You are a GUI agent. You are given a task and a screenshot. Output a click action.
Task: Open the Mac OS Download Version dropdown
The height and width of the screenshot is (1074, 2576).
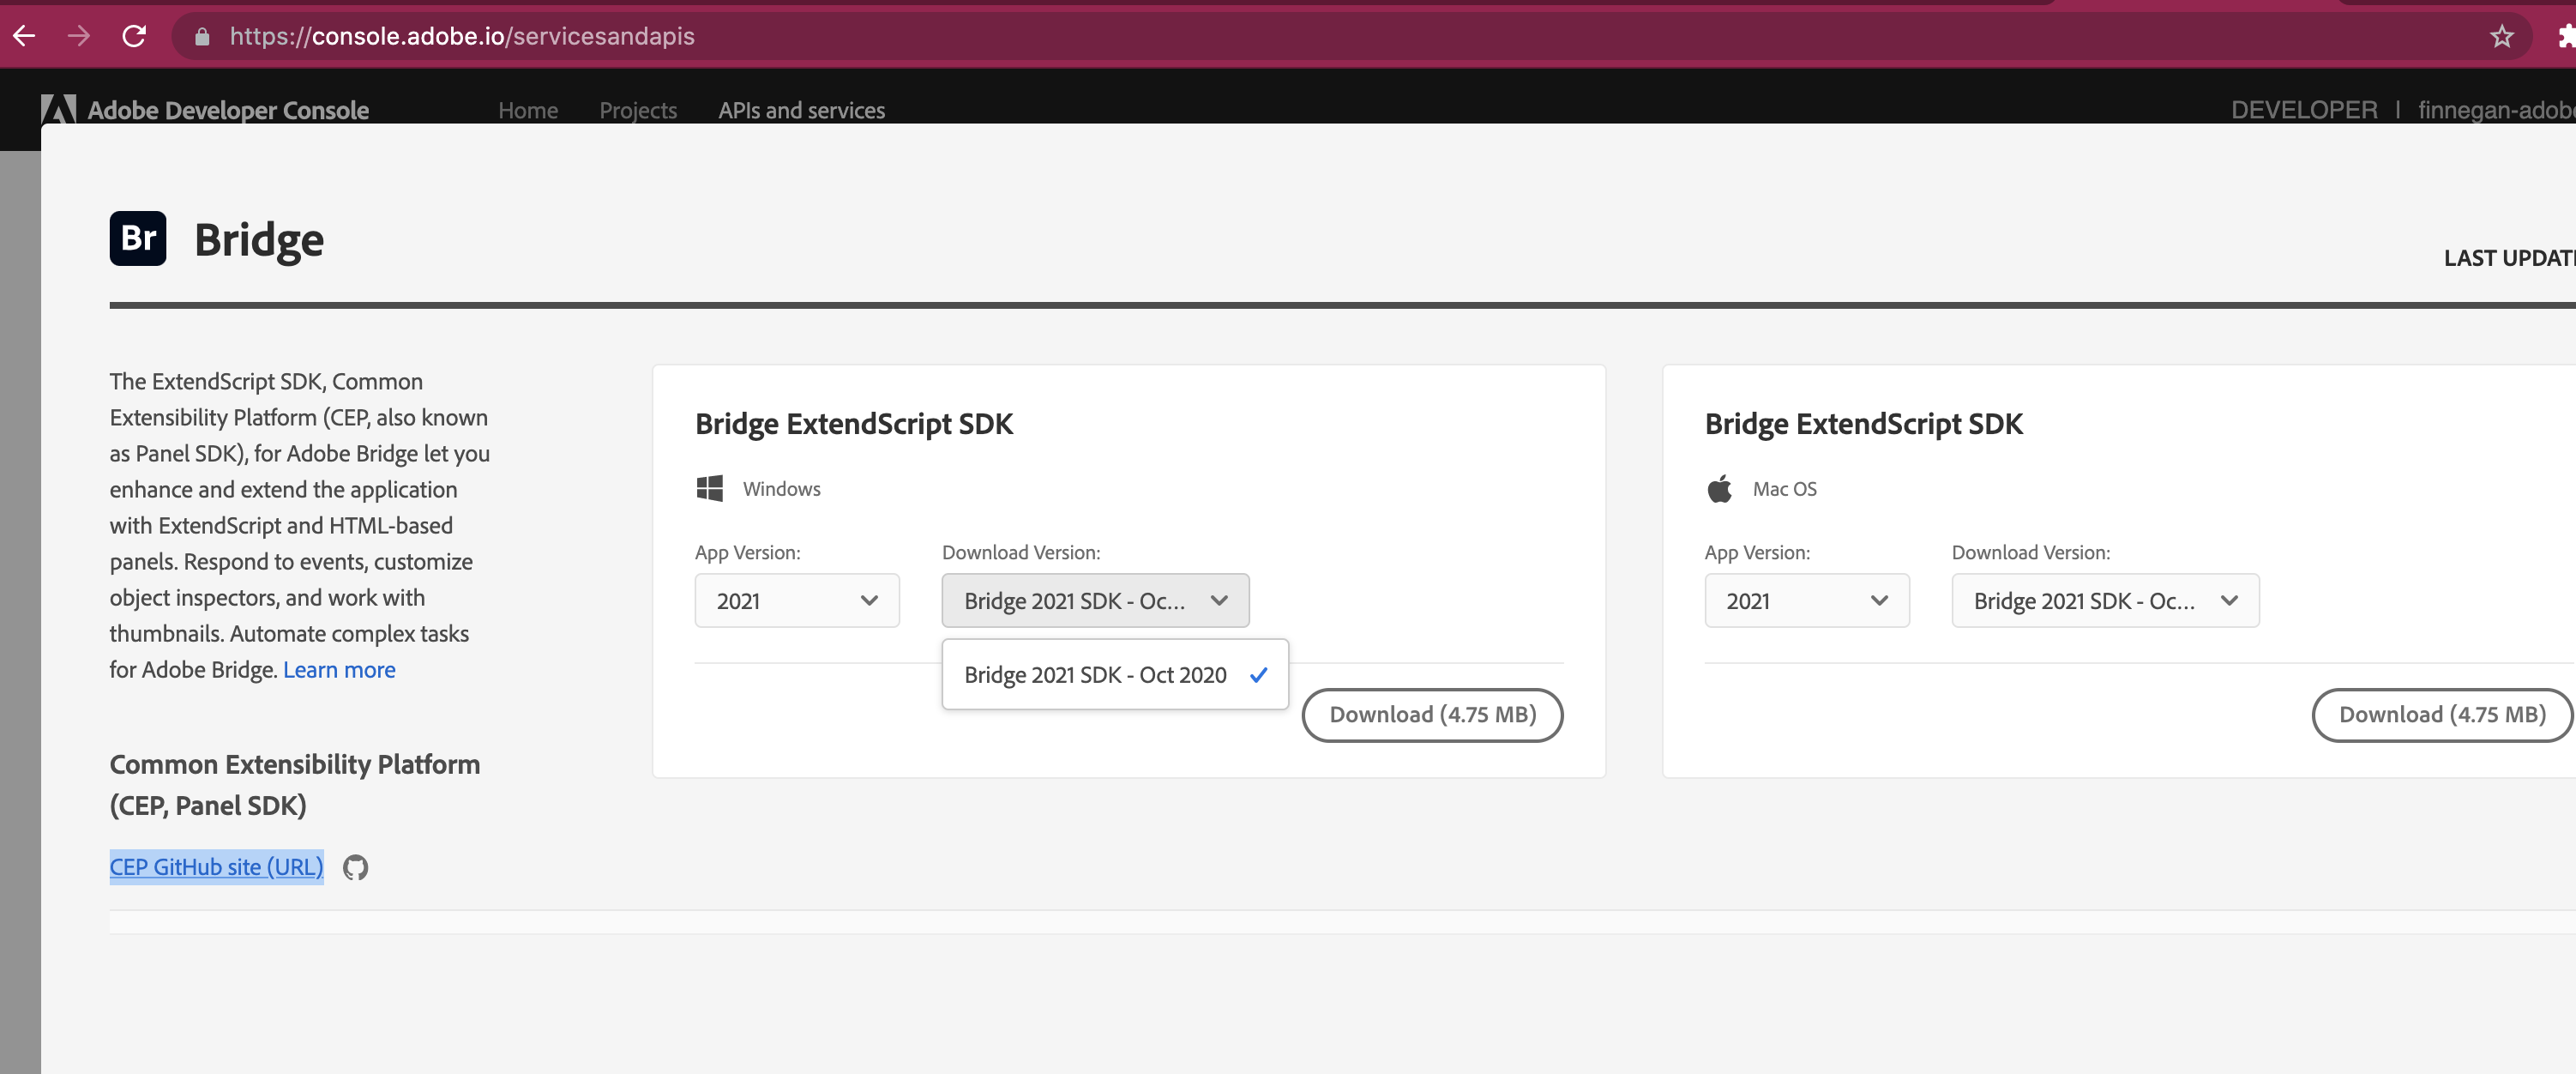click(2104, 600)
